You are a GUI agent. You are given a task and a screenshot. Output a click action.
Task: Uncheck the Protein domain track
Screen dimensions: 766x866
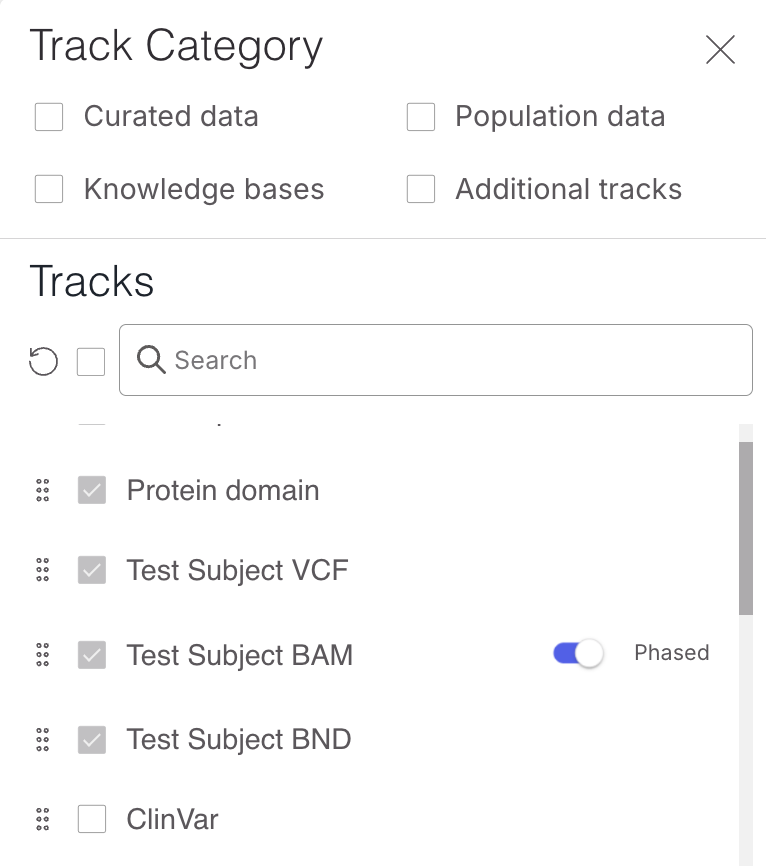[x=92, y=490]
